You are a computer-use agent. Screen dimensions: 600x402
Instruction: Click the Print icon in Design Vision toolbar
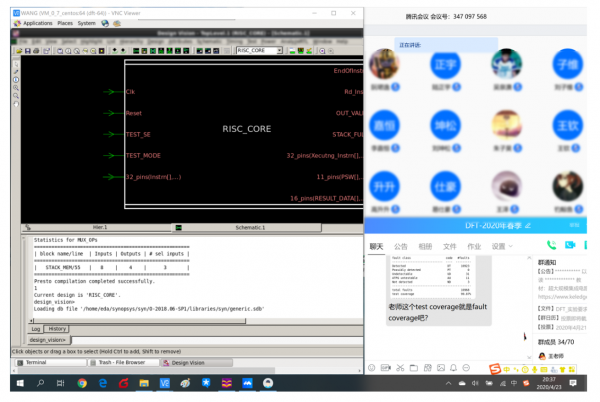[x=36, y=50]
